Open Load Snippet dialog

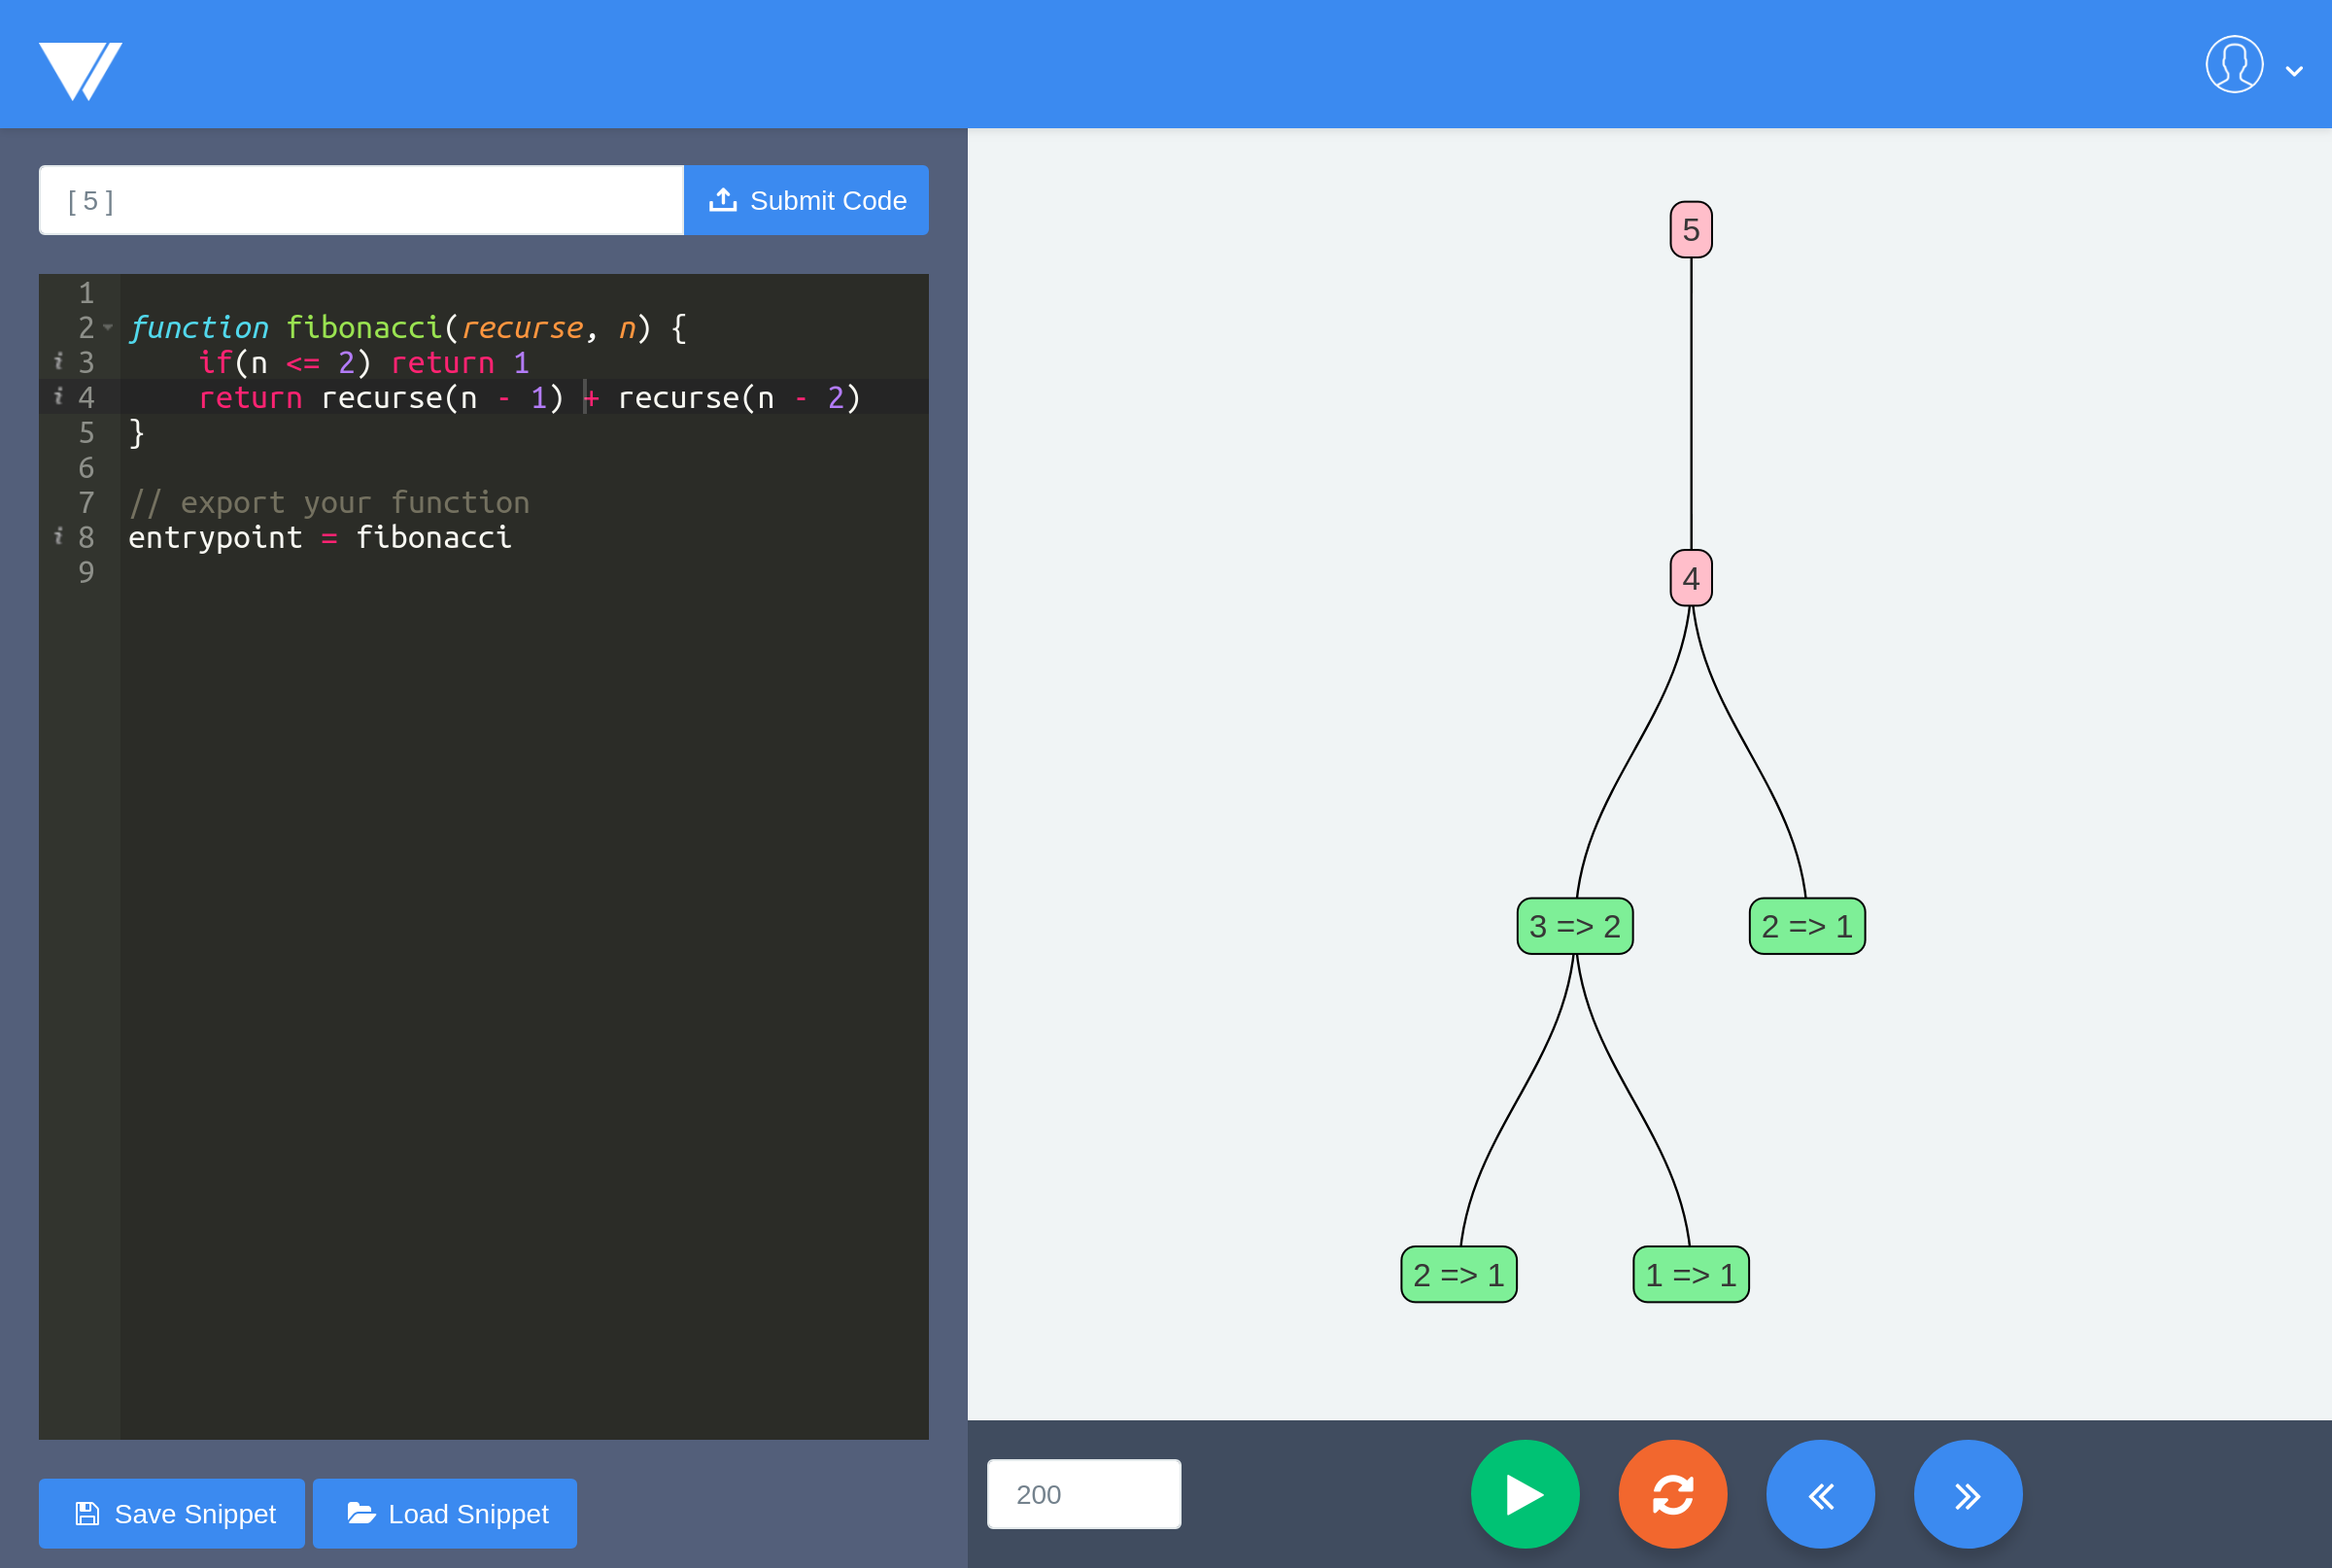(445, 1513)
